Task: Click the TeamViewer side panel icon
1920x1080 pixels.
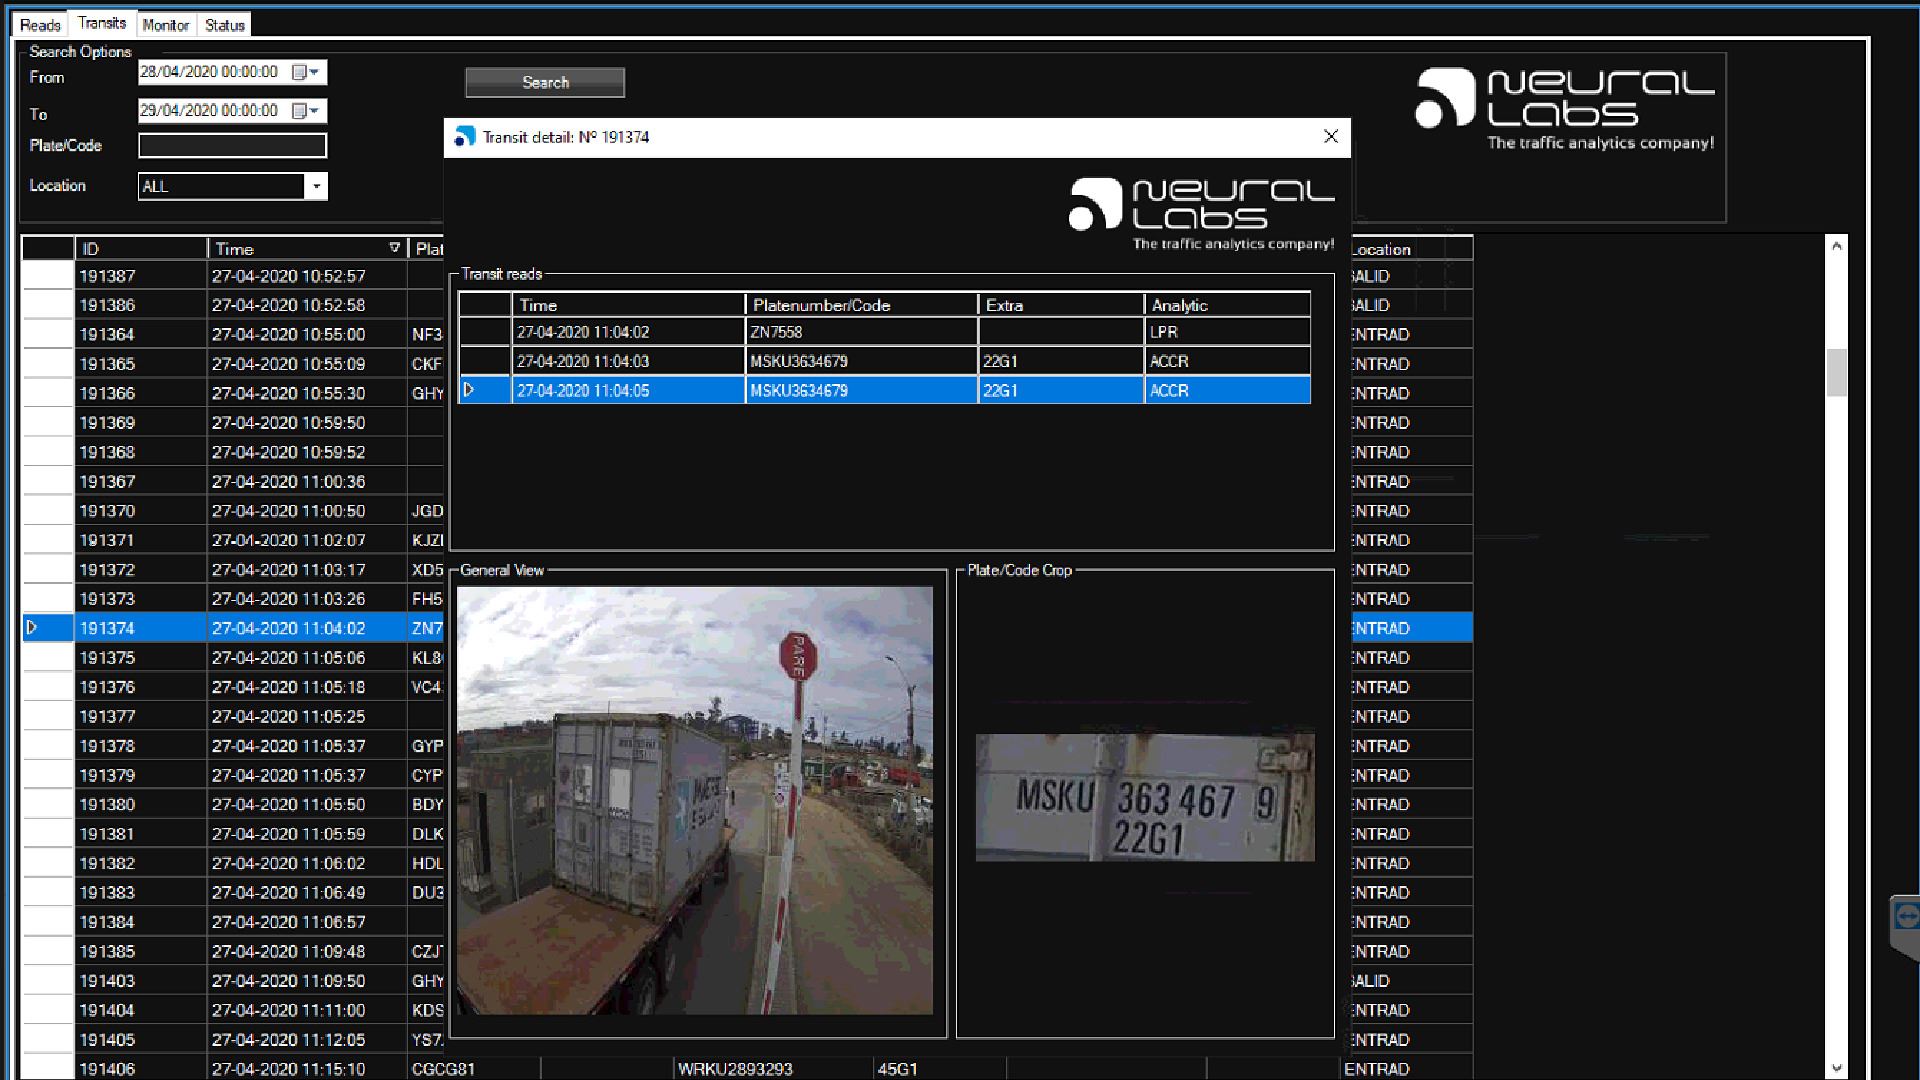Action: (1906, 916)
